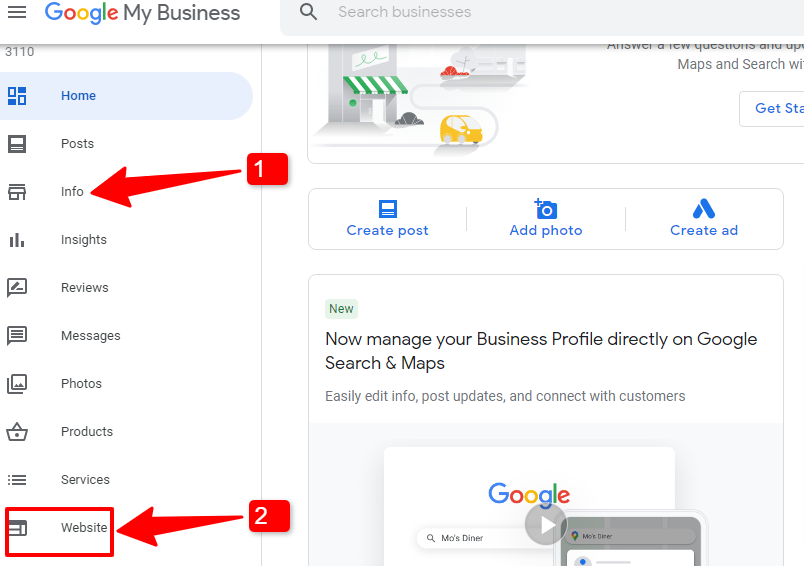804x566 pixels.
Task: Click the Messages chat icon
Action: coord(17,336)
